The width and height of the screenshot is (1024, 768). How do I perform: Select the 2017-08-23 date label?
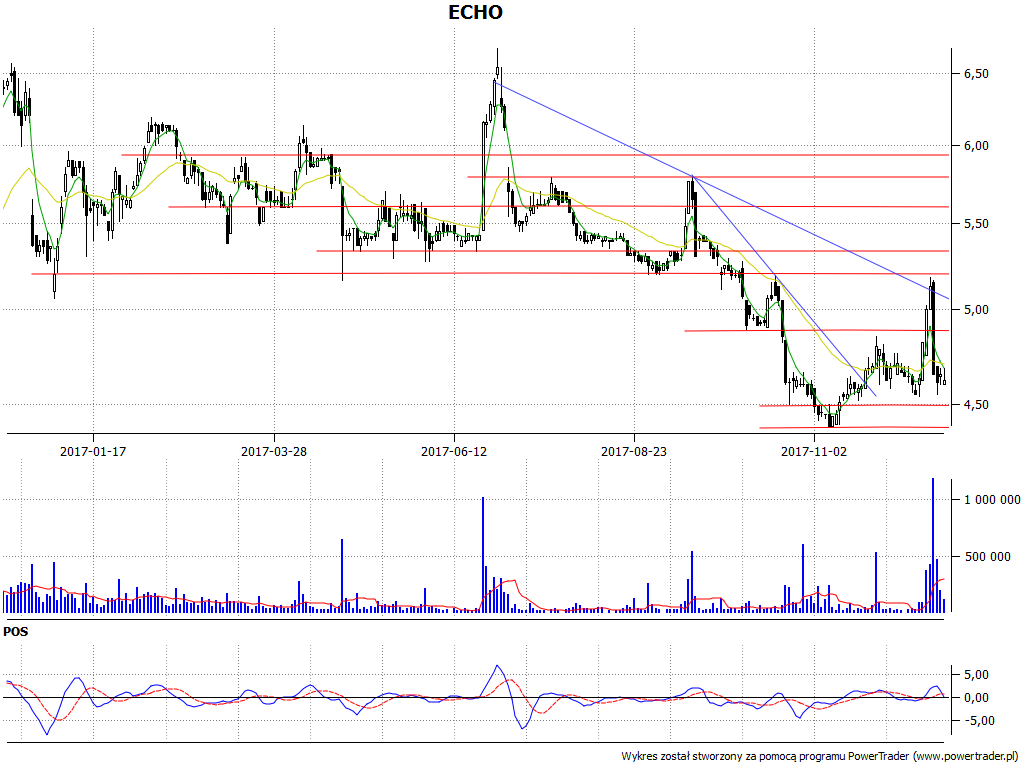coord(634,451)
